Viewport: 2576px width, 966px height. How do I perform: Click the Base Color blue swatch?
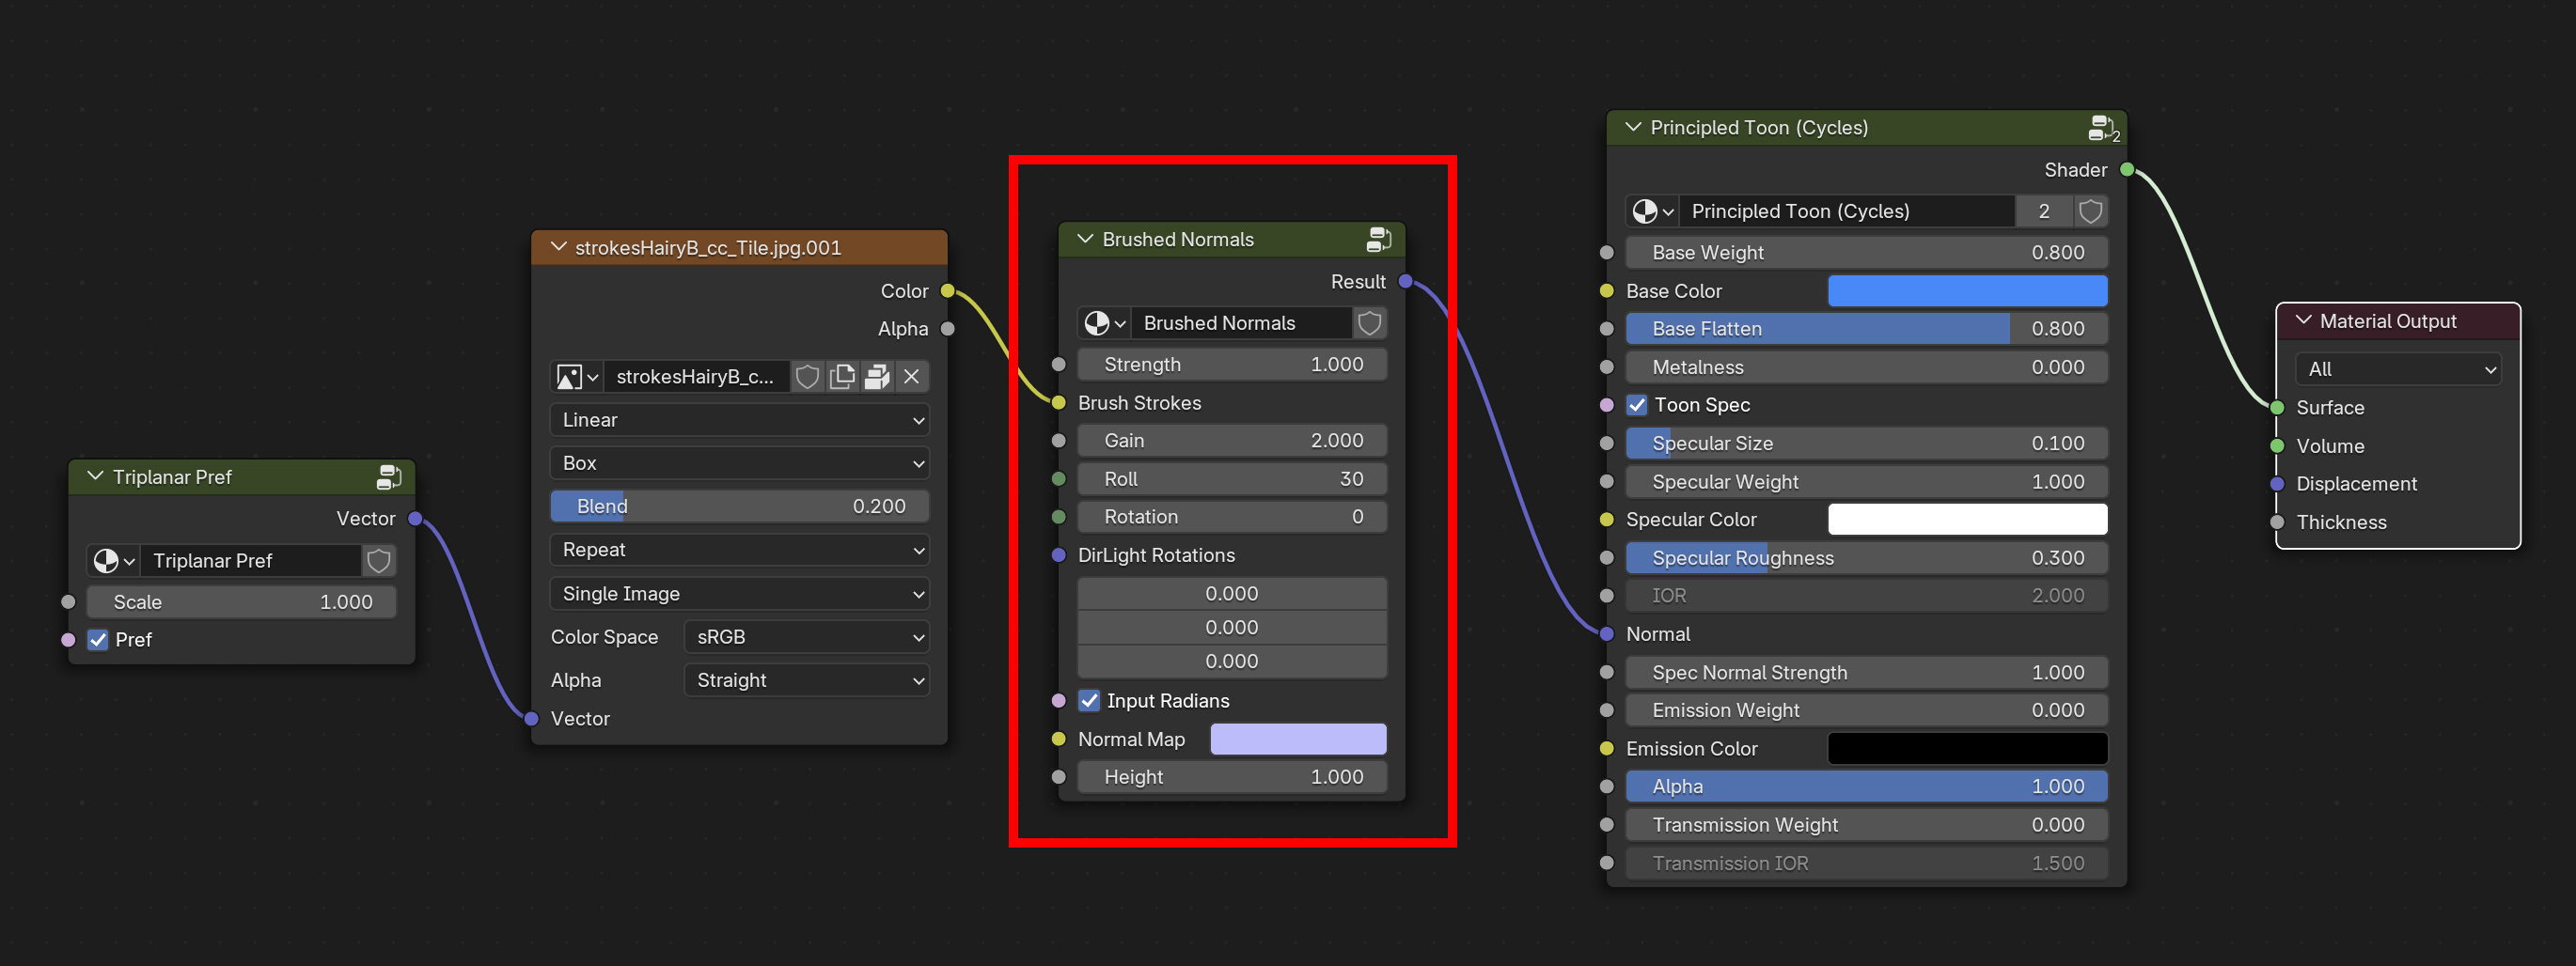(x=1966, y=291)
